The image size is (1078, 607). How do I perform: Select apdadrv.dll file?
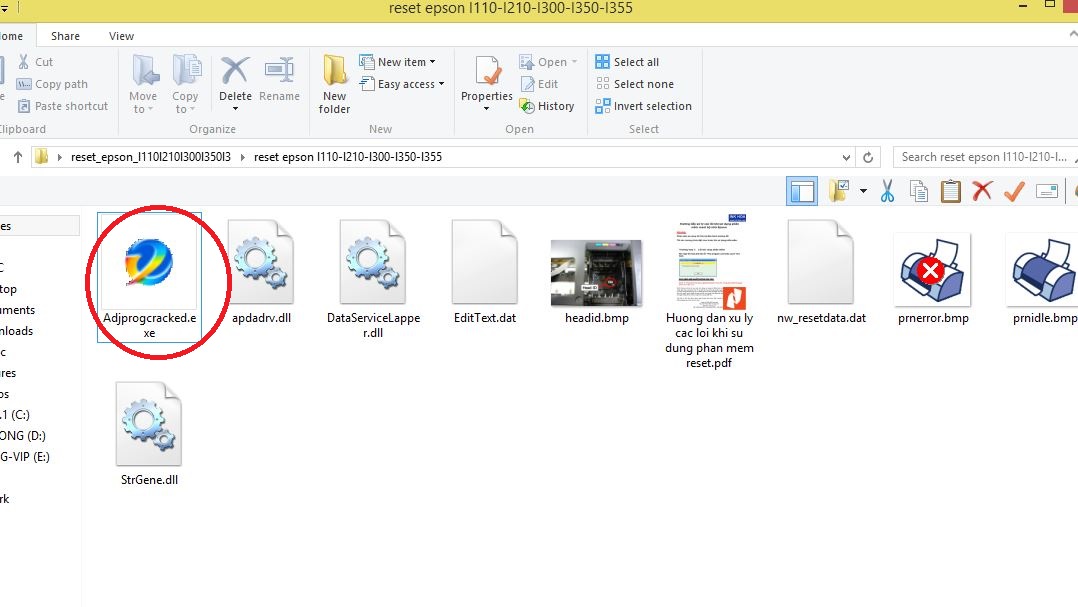click(261, 272)
